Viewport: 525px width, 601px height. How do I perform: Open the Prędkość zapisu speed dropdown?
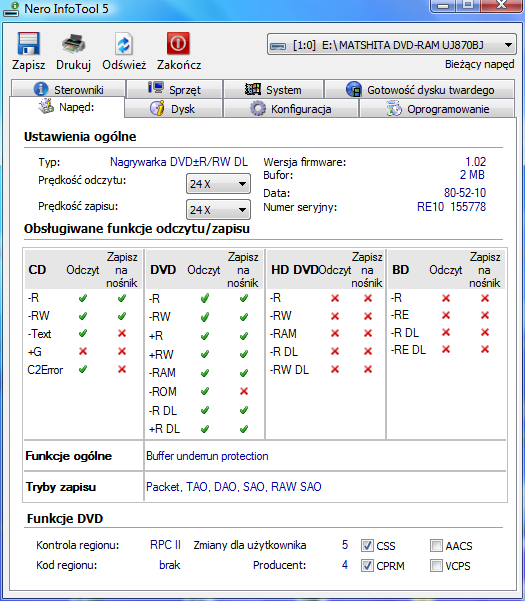tap(218, 210)
